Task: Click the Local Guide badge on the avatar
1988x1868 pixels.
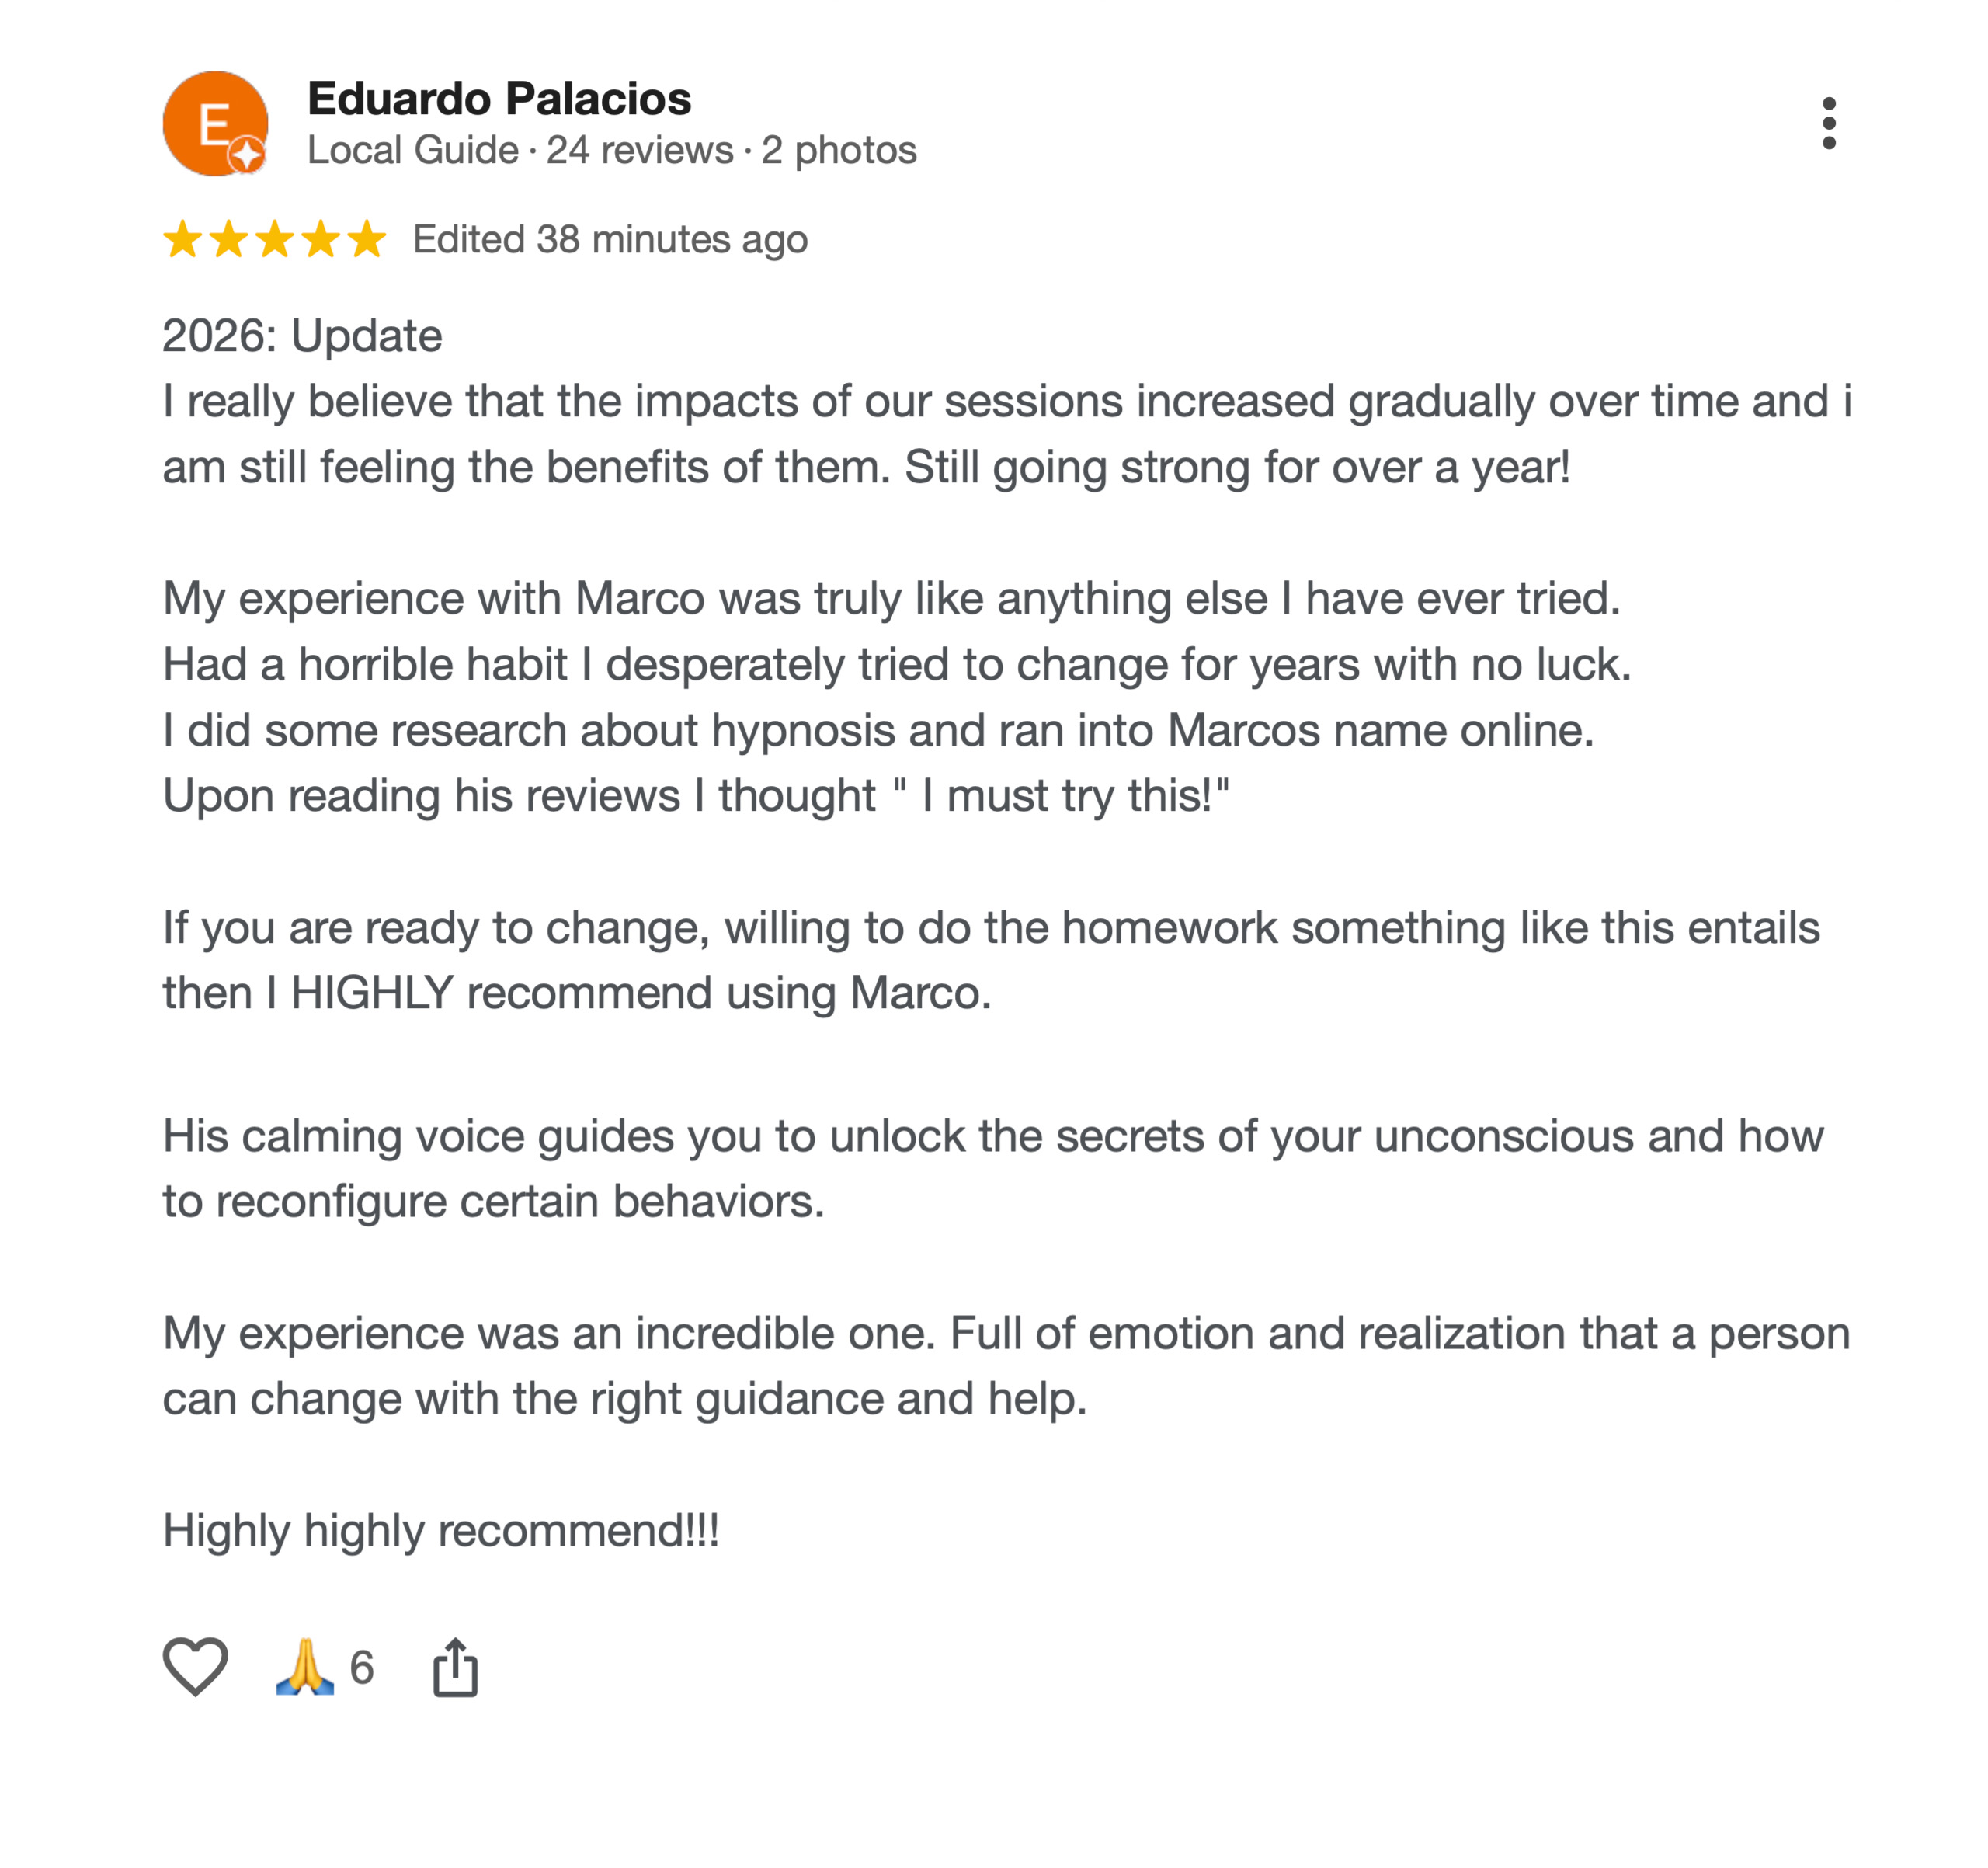Action: click(x=247, y=155)
